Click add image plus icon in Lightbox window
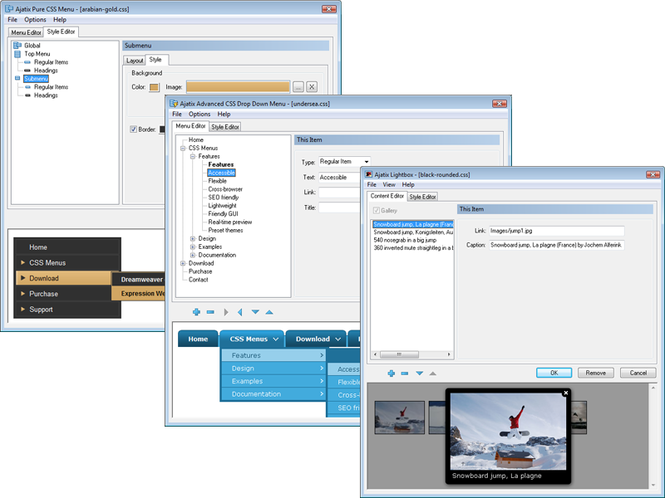This screenshot has height=498, width=665. tap(391, 373)
